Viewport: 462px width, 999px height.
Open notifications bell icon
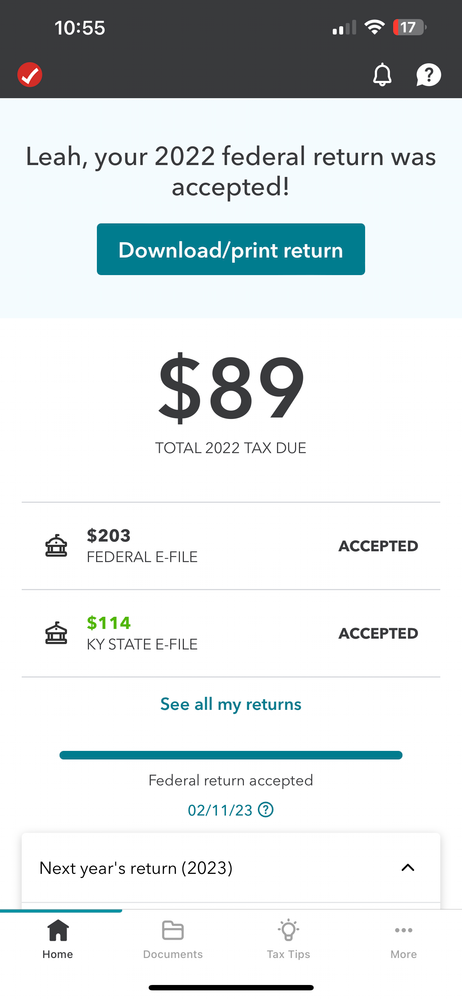tap(382, 75)
